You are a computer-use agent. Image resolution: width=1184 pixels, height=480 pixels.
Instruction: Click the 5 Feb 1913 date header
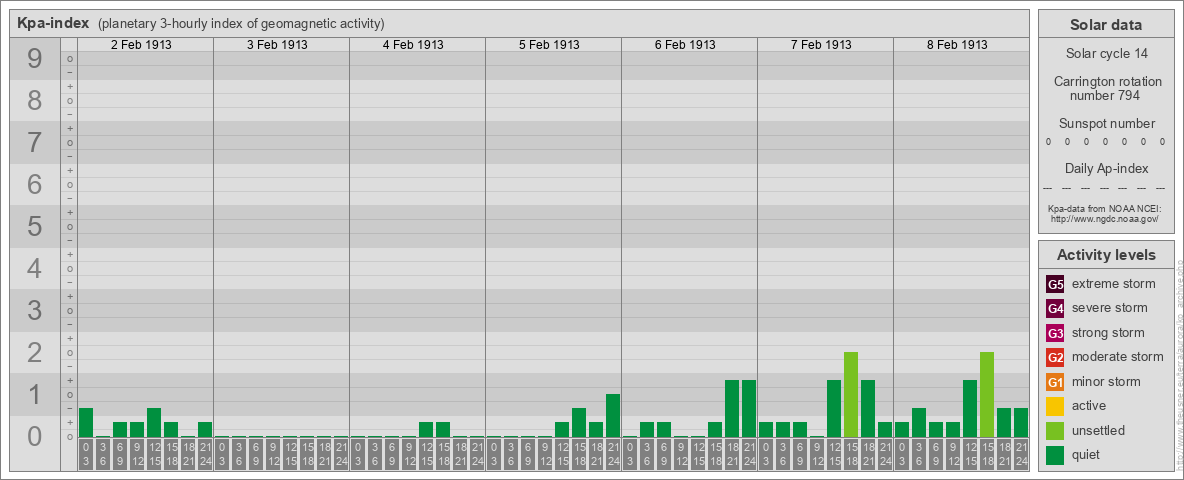549,45
